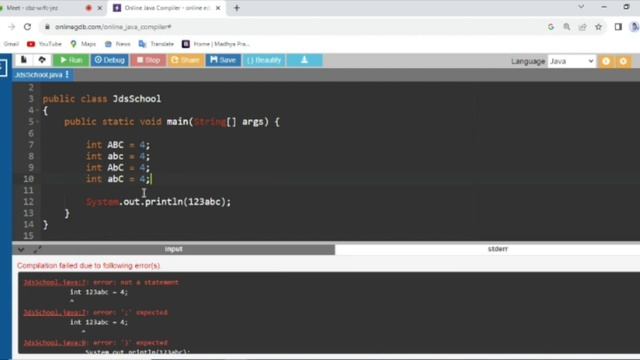Image resolution: width=640 pixels, height=360 pixels.
Task: Open the browser side panel icon
Action: [x=618, y=27]
